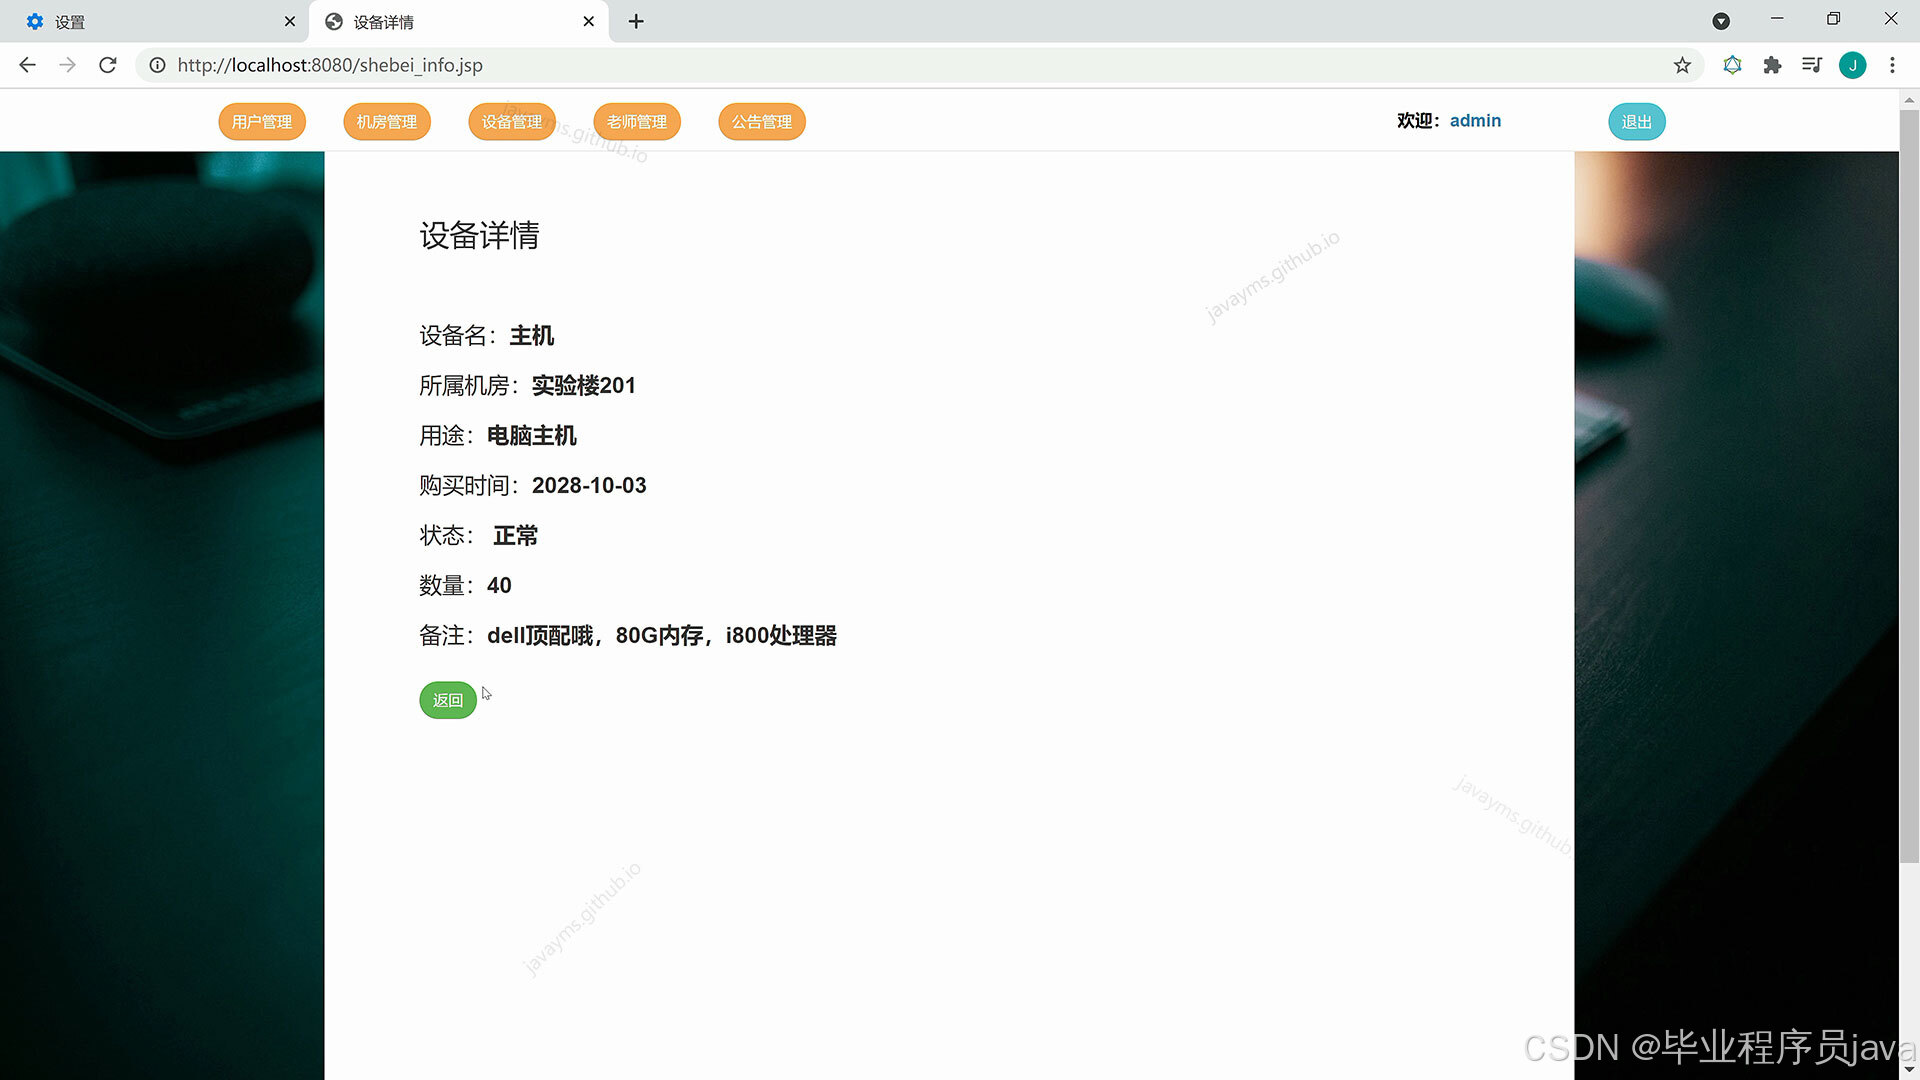
Task: Restore down the browser window
Action: coord(1833,19)
